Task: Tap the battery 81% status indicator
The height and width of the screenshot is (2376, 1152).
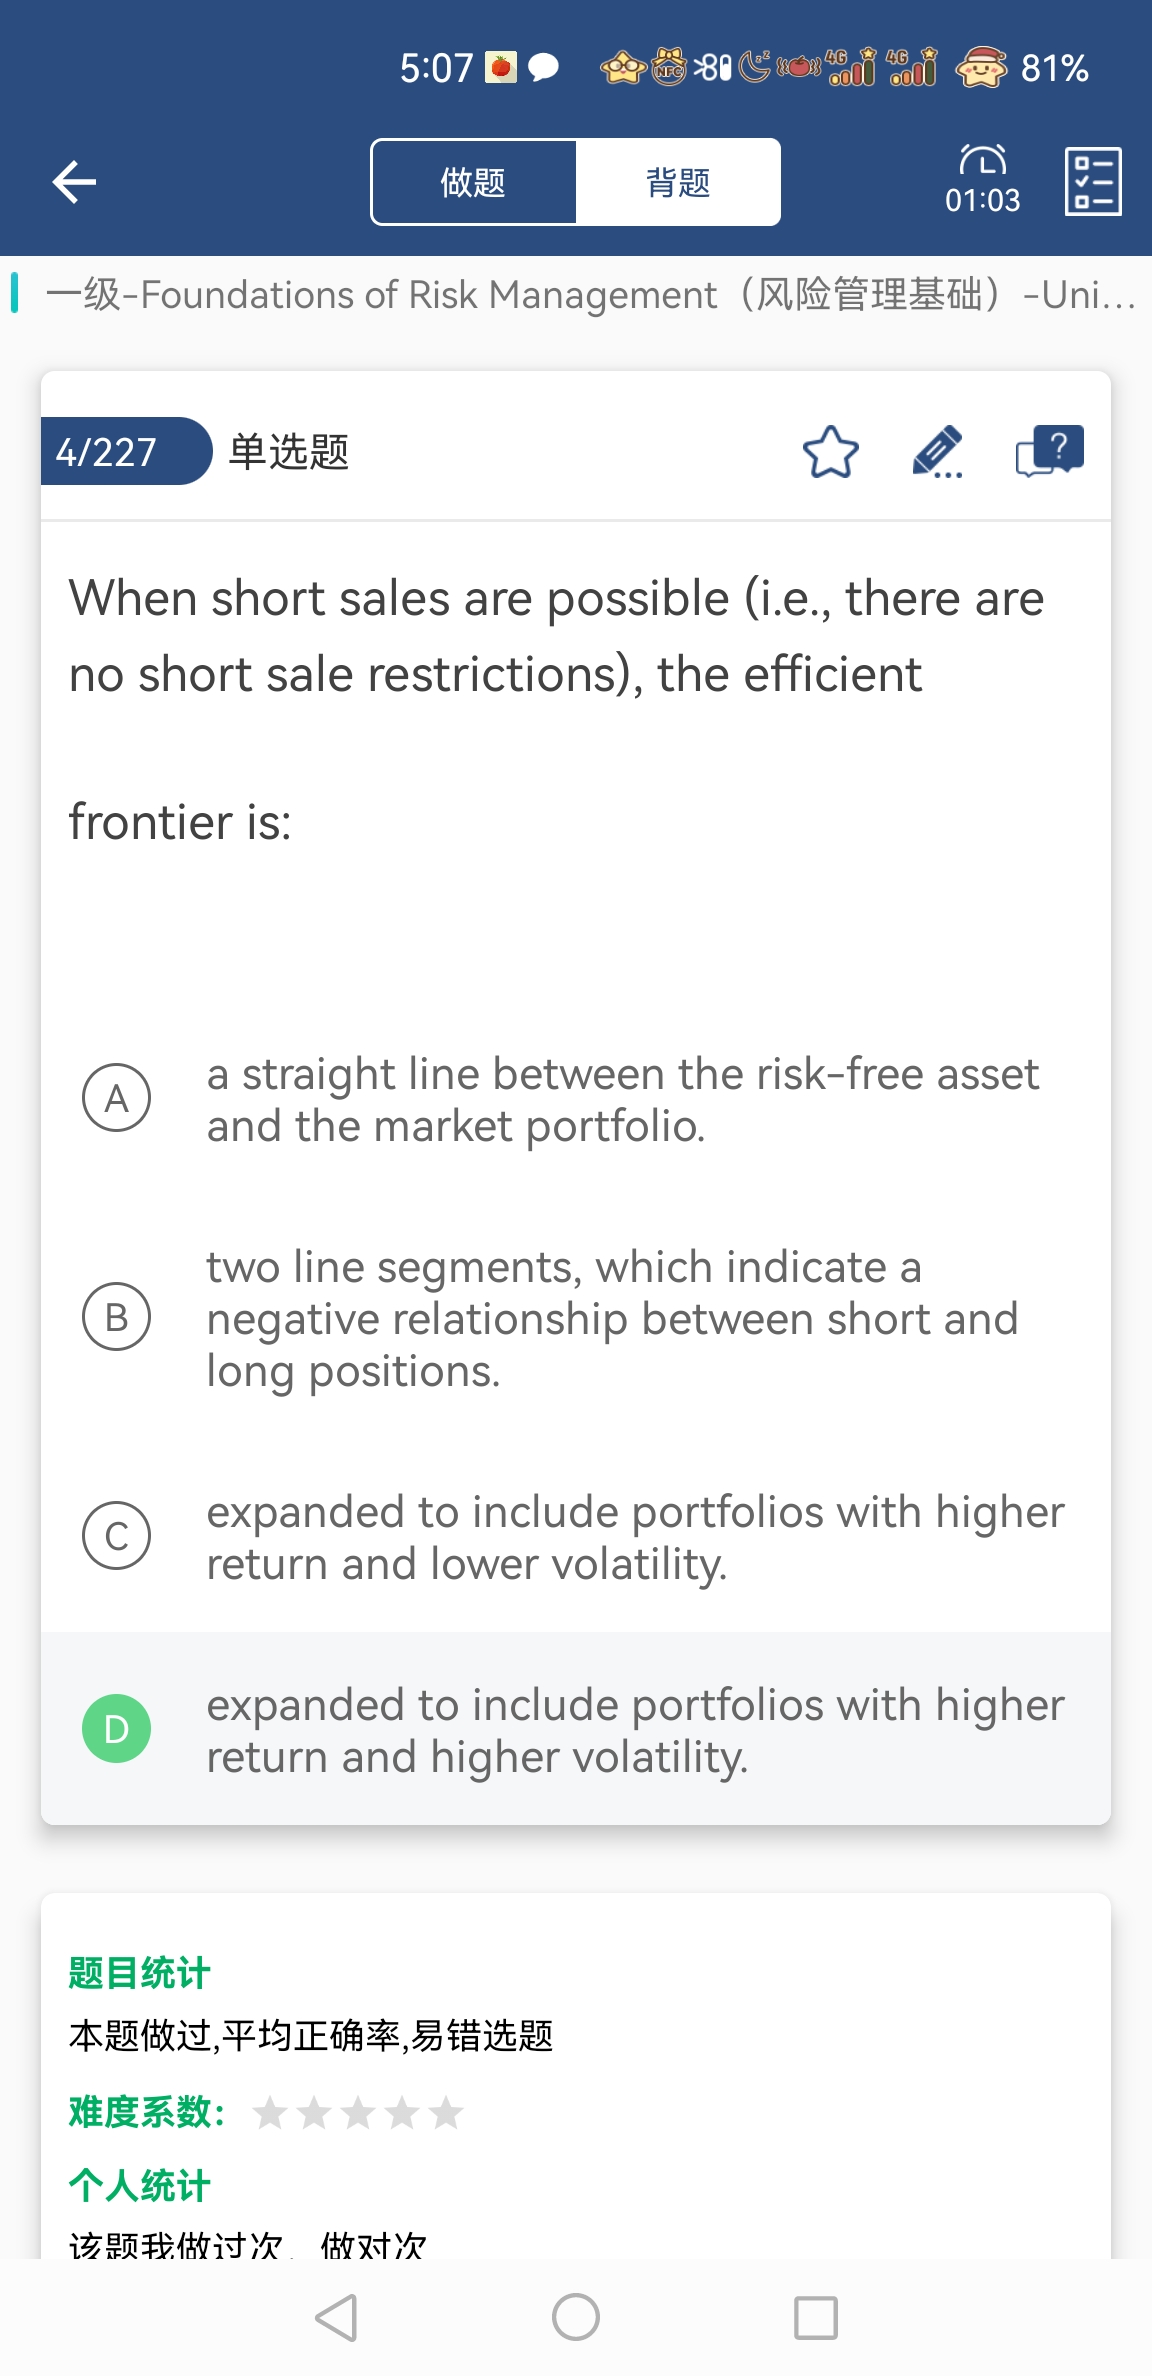Action: 1054,68
